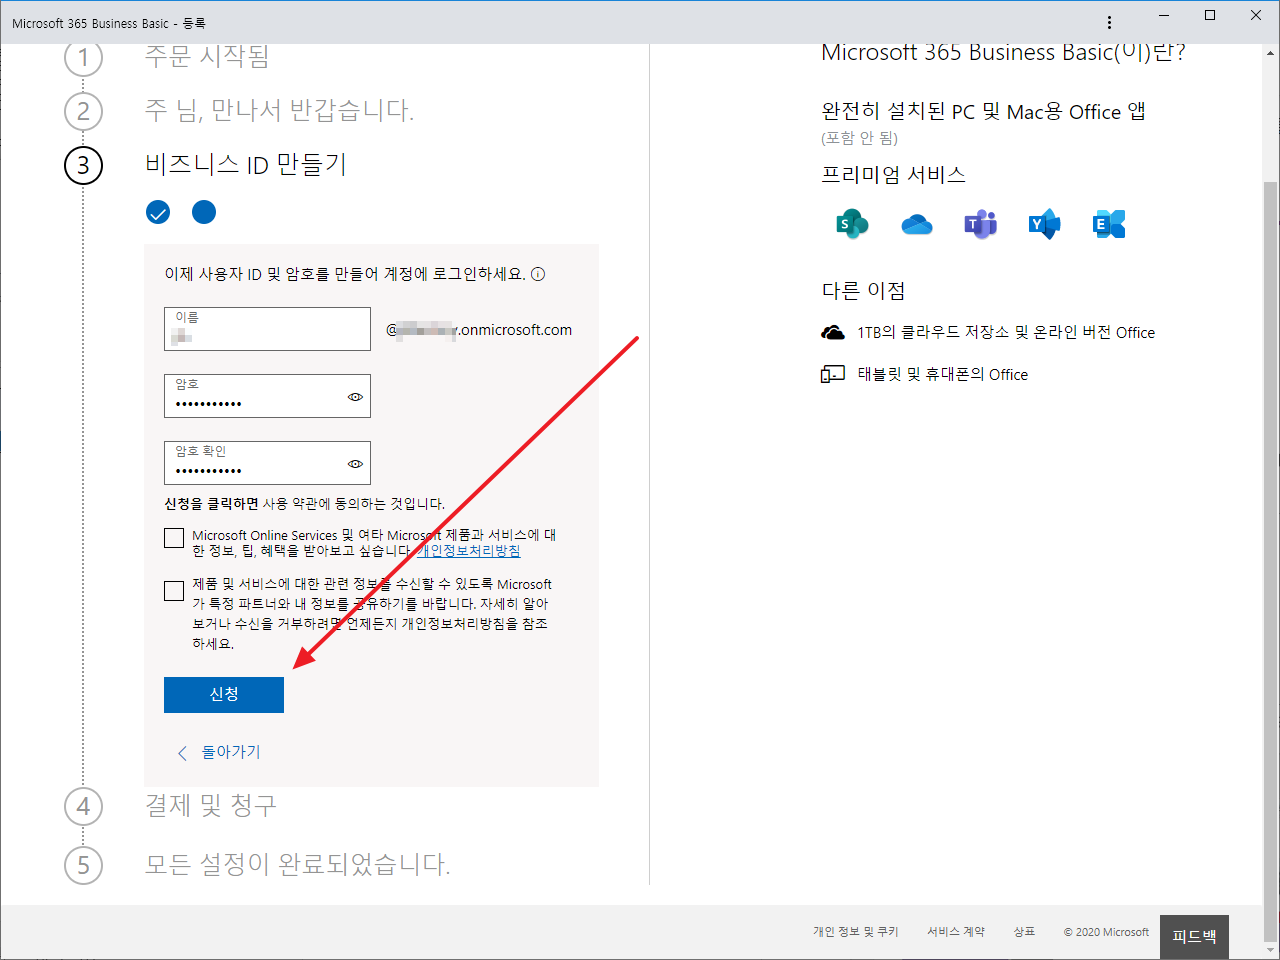This screenshot has height=960, width=1280.
Task: Click the step 5 circle number
Action: (x=84, y=865)
